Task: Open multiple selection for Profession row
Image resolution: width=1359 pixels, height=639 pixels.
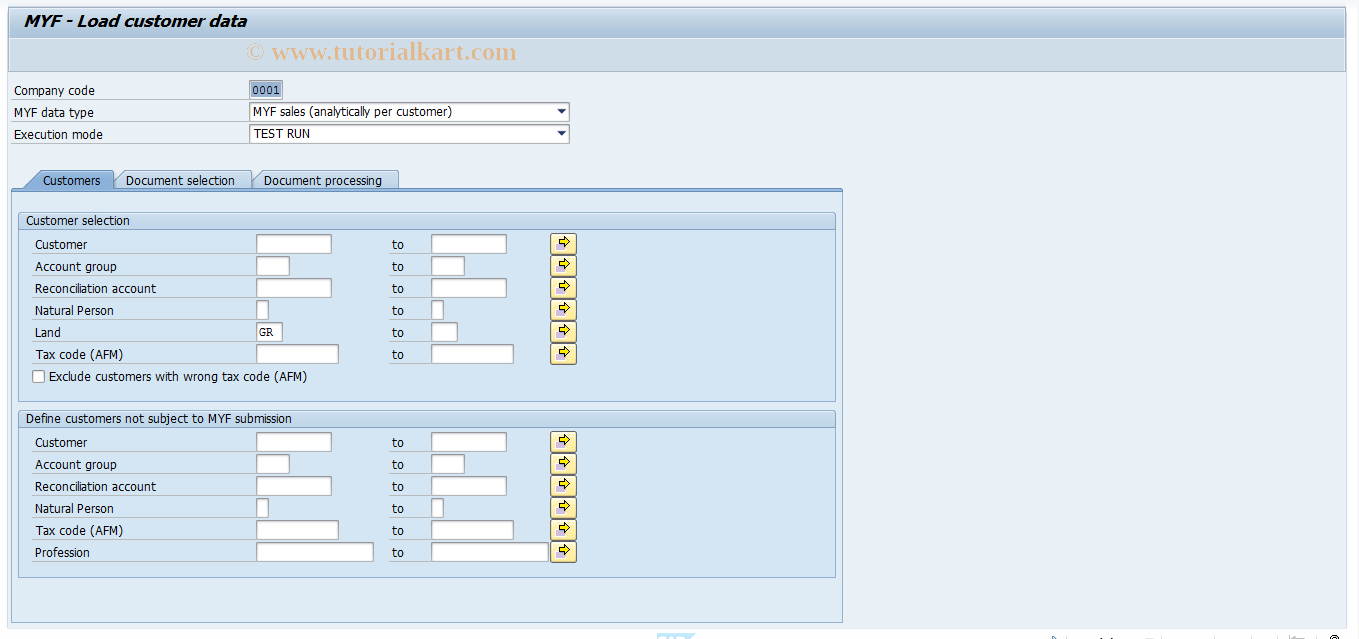Action: (x=563, y=552)
